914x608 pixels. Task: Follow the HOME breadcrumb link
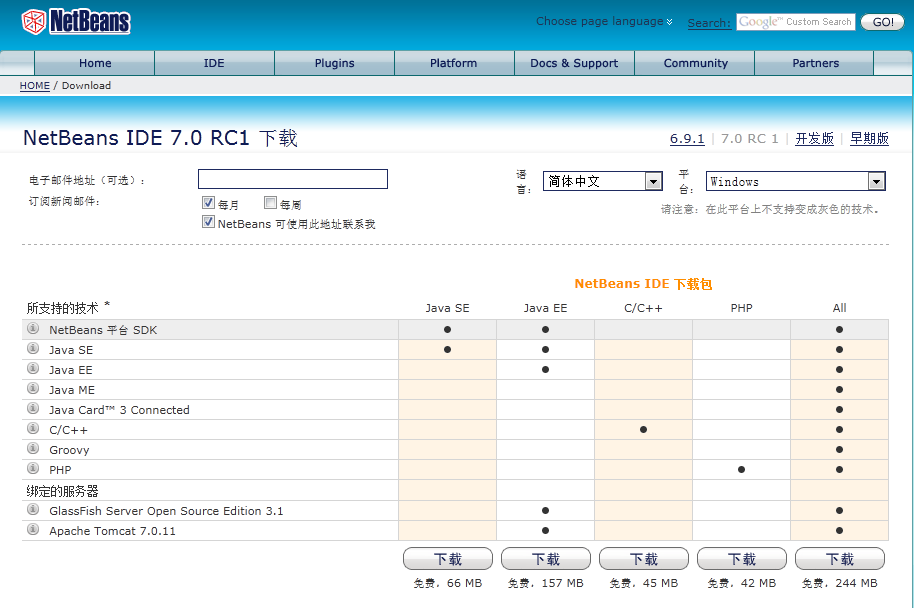(34, 86)
